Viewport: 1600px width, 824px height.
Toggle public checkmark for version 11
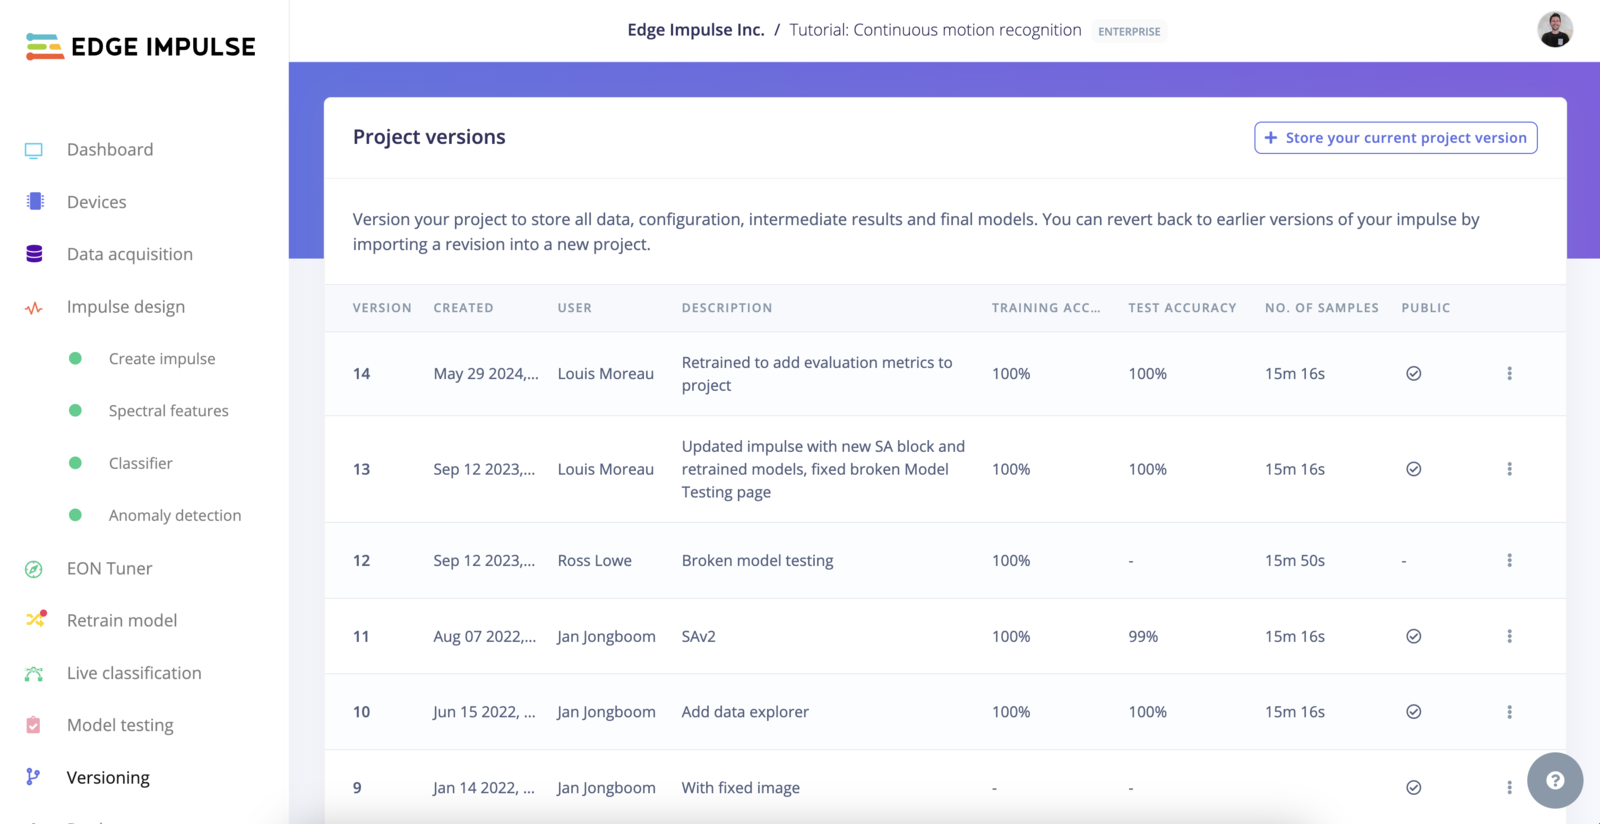(1413, 636)
